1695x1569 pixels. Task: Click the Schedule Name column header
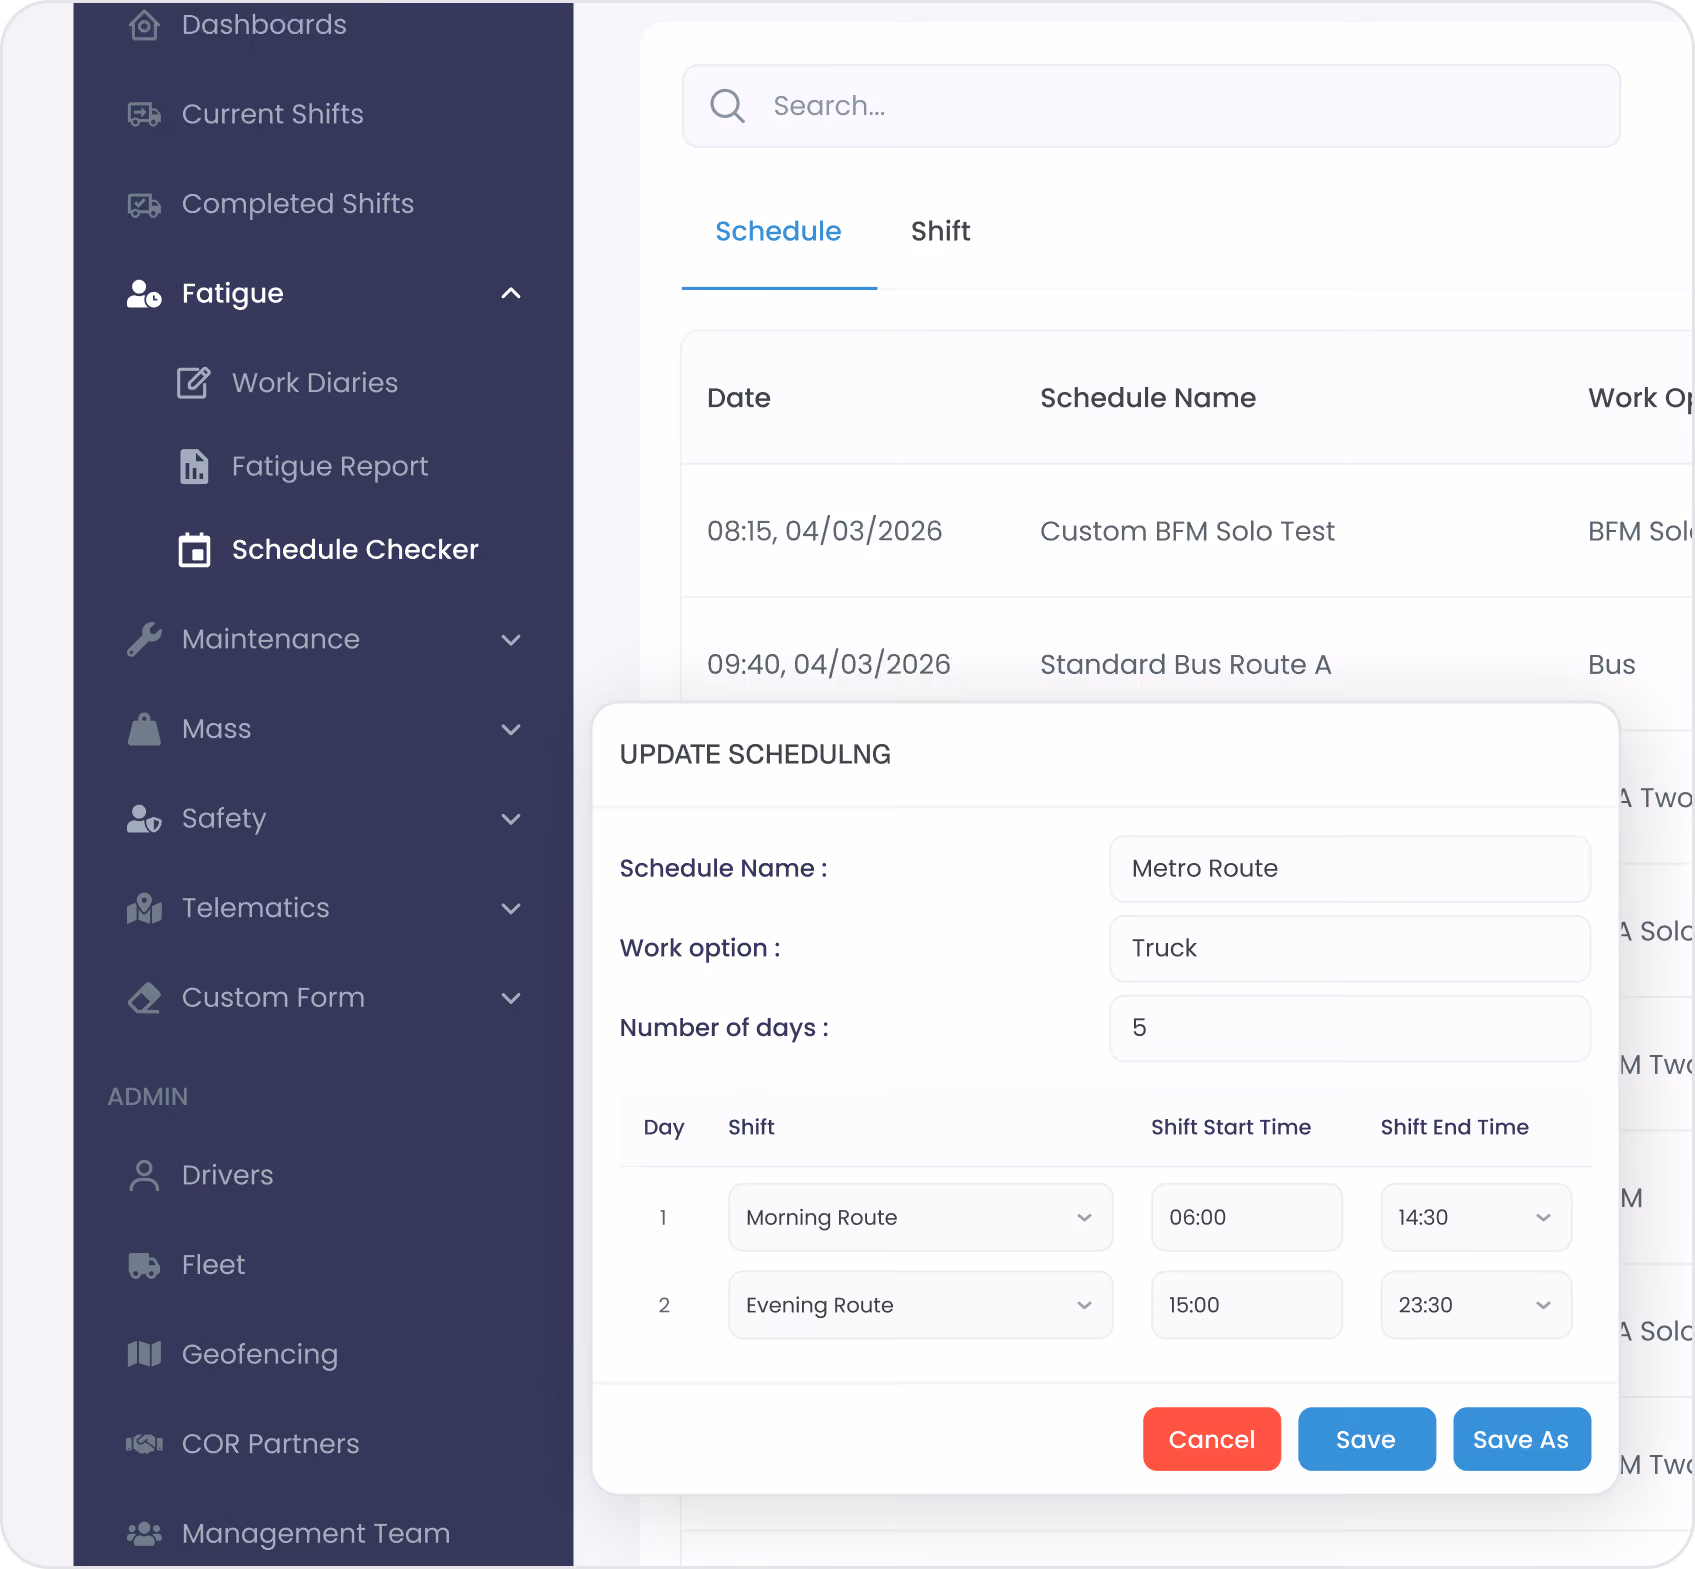[1147, 399]
